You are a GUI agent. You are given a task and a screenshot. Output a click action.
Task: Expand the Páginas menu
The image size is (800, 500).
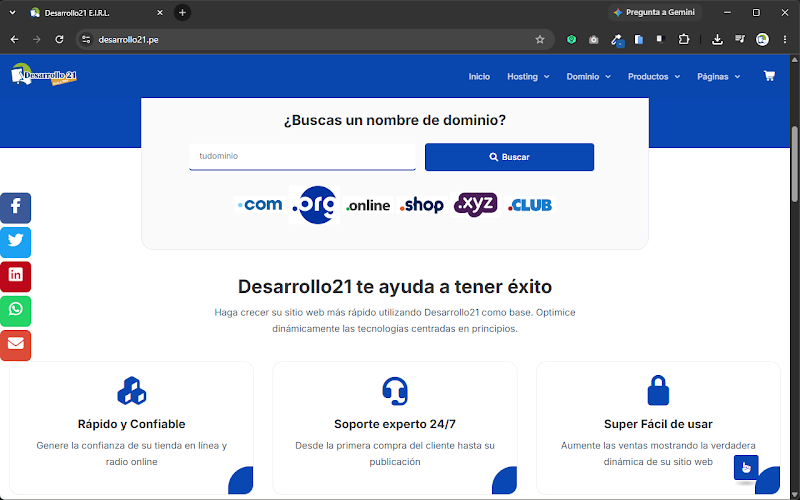tap(718, 77)
